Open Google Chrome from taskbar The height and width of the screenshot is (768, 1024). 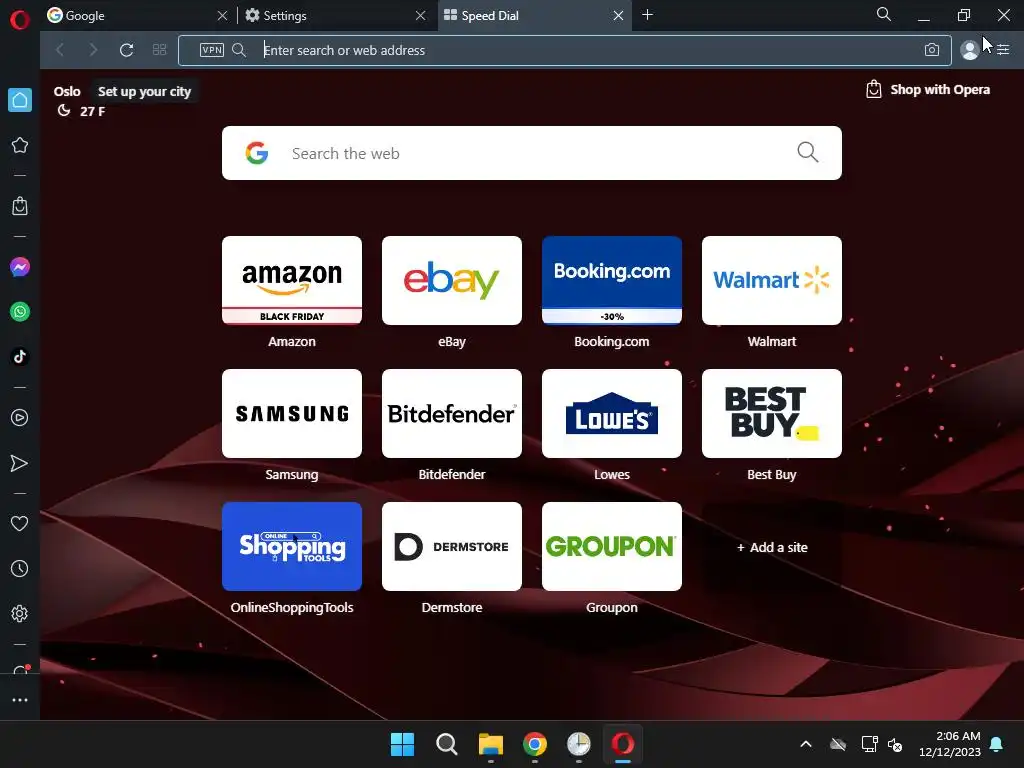tap(535, 744)
